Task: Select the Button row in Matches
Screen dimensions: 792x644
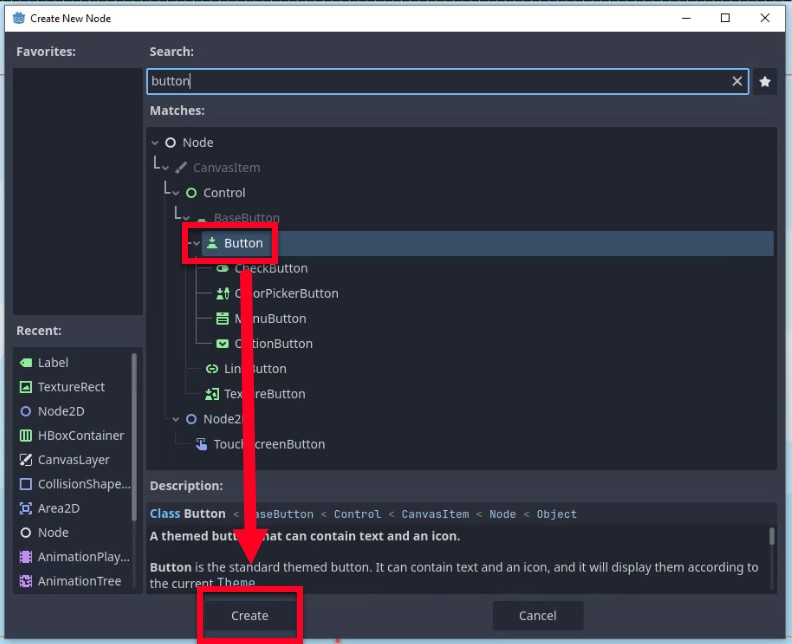Action: pyautogui.click(x=487, y=243)
